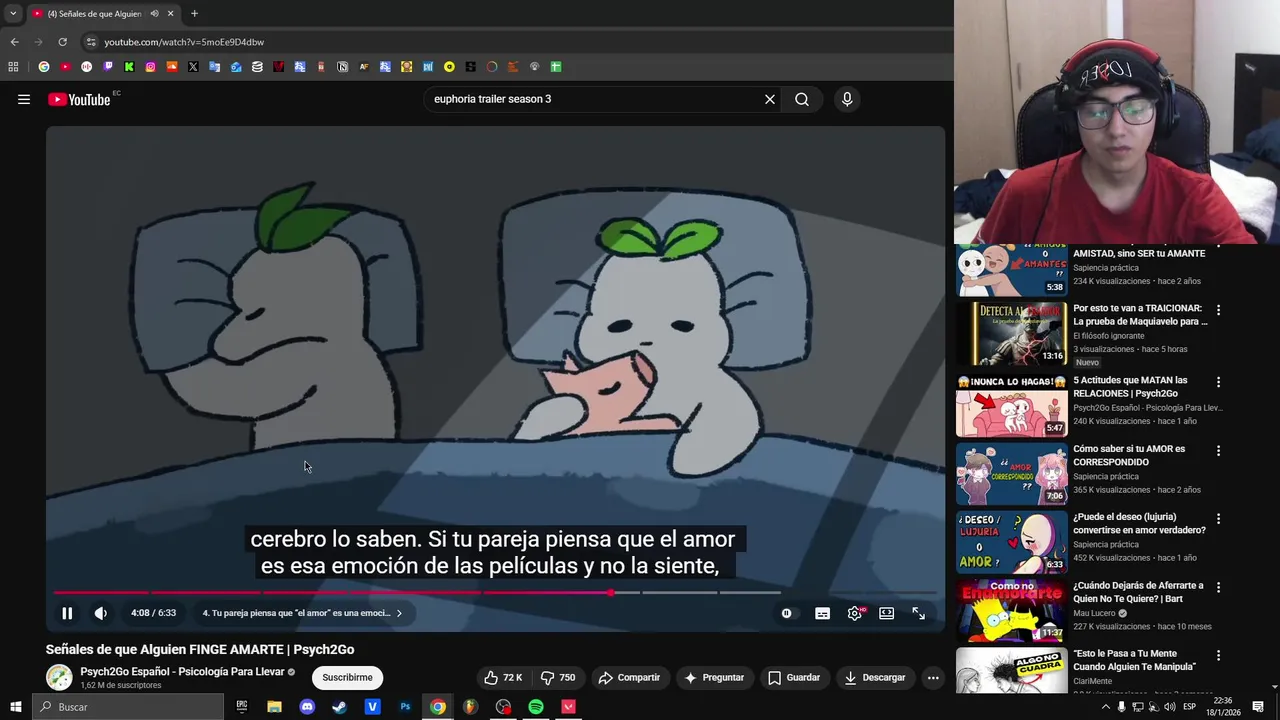This screenshot has width=1280, height=720.
Task: Open a new browser tab
Action: [x=194, y=14]
